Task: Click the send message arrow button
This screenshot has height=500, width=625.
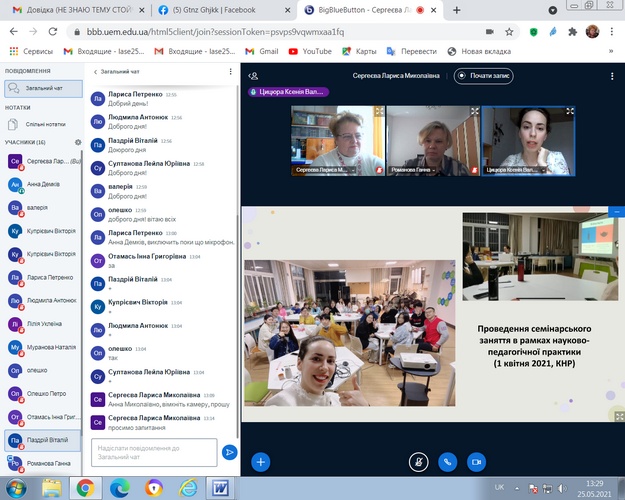Action: 229,453
